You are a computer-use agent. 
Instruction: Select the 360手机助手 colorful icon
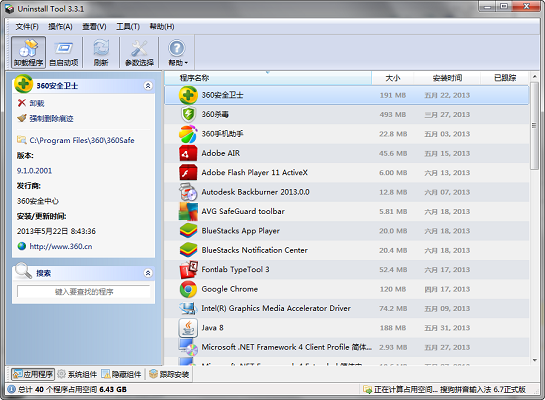tap(188, 134)
